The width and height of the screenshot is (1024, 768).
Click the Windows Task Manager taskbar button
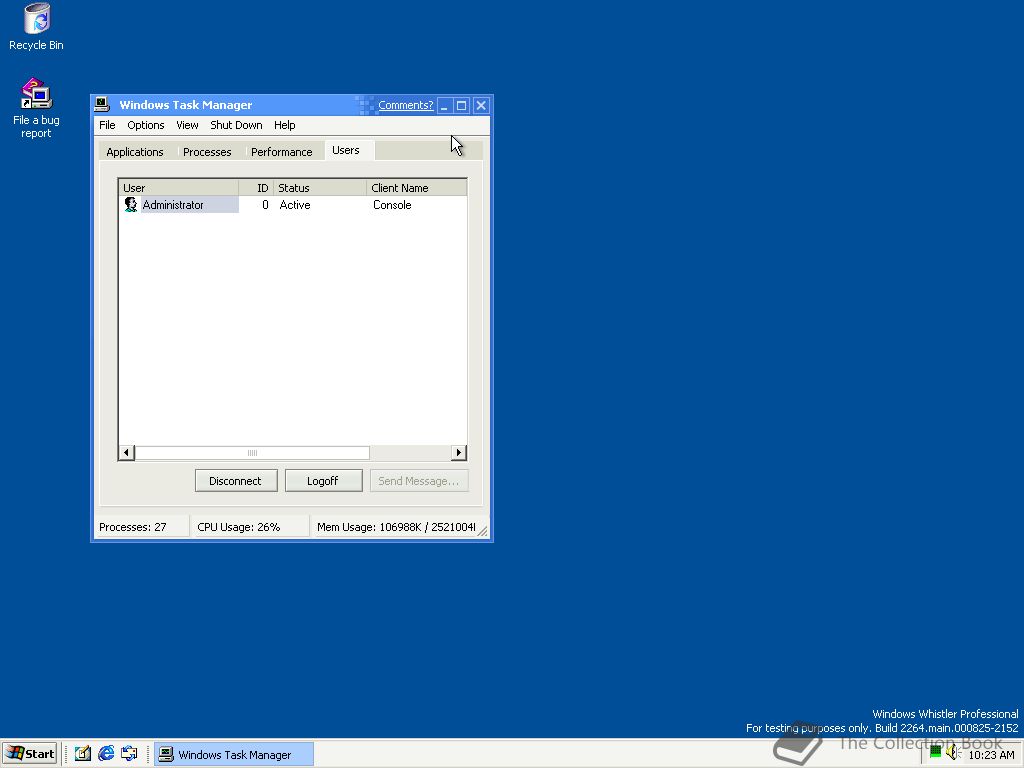tap(234, 754)
